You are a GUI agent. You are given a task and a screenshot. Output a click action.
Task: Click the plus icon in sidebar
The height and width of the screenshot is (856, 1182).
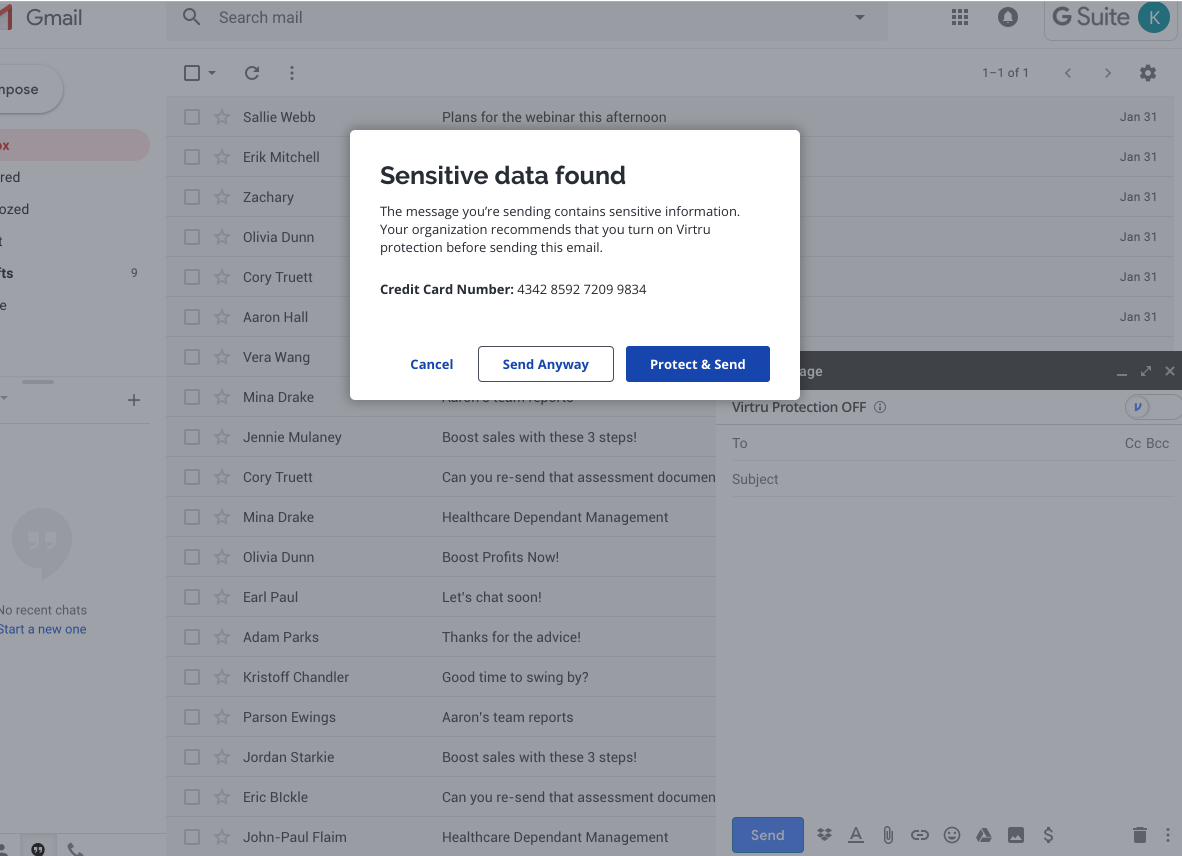133,400
